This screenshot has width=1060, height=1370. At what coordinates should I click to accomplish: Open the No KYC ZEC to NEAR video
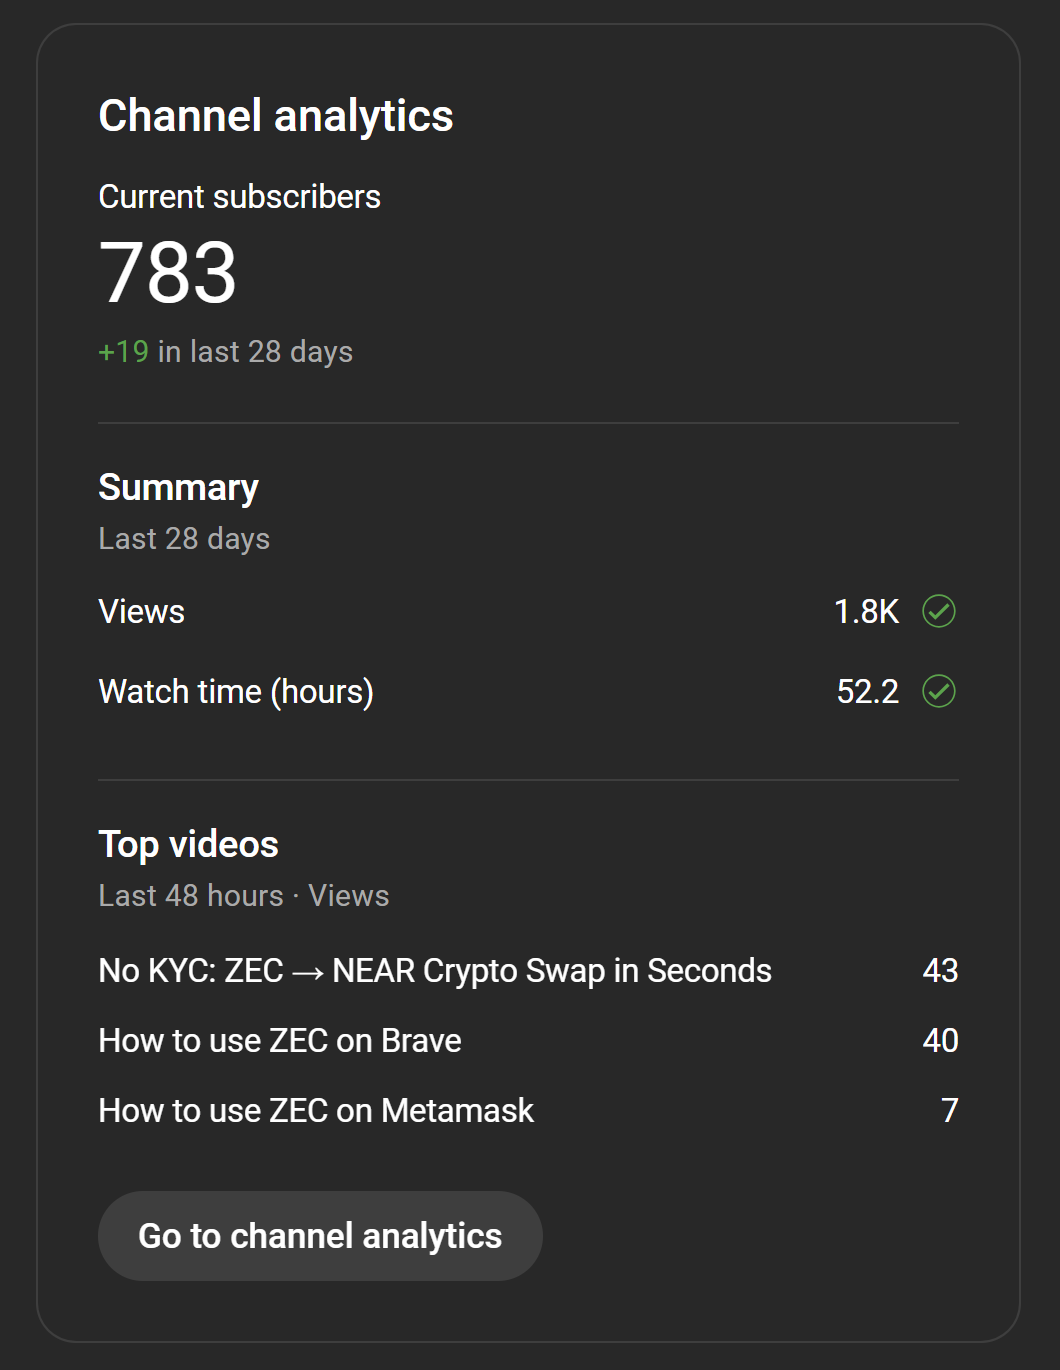434,971
